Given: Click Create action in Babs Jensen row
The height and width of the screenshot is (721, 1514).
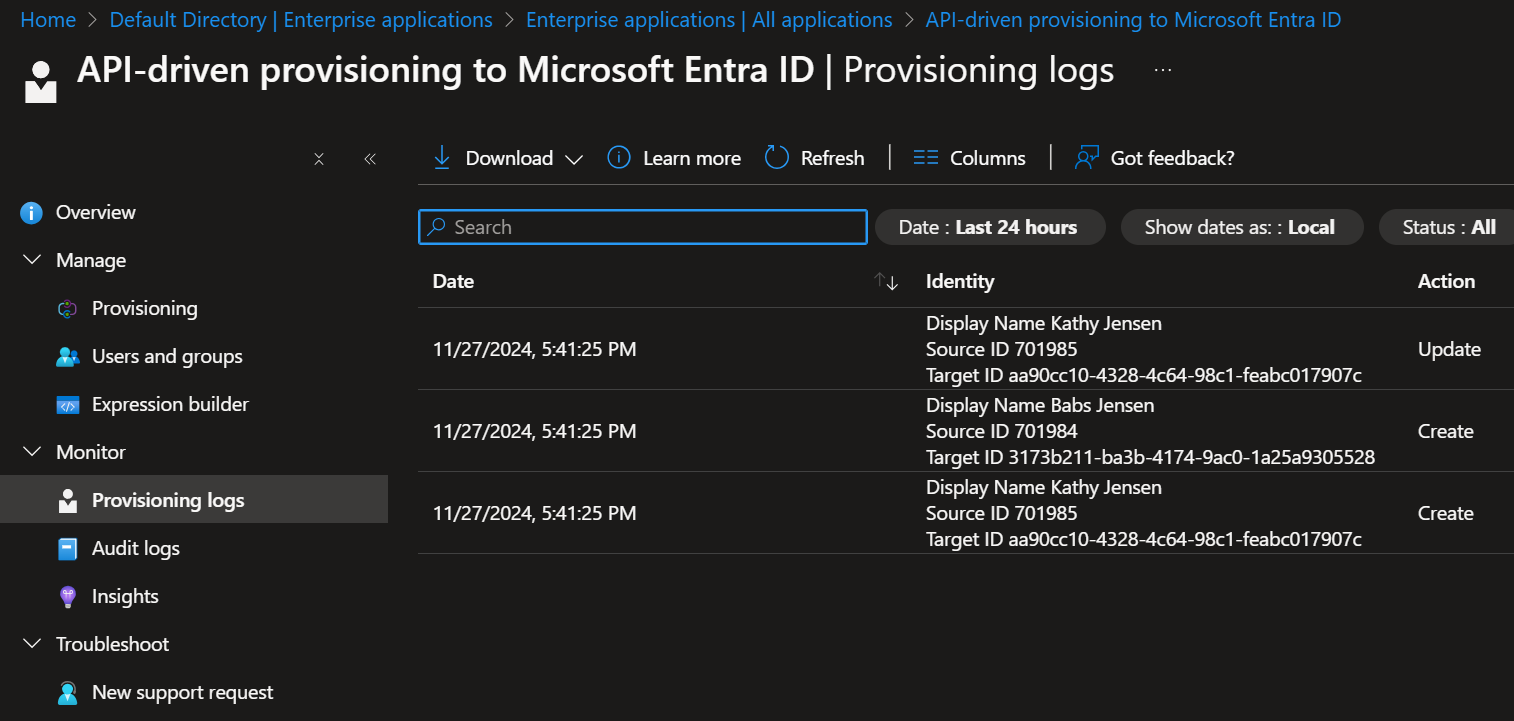Looking at the screenshot, I should (x=1446, y=431).
